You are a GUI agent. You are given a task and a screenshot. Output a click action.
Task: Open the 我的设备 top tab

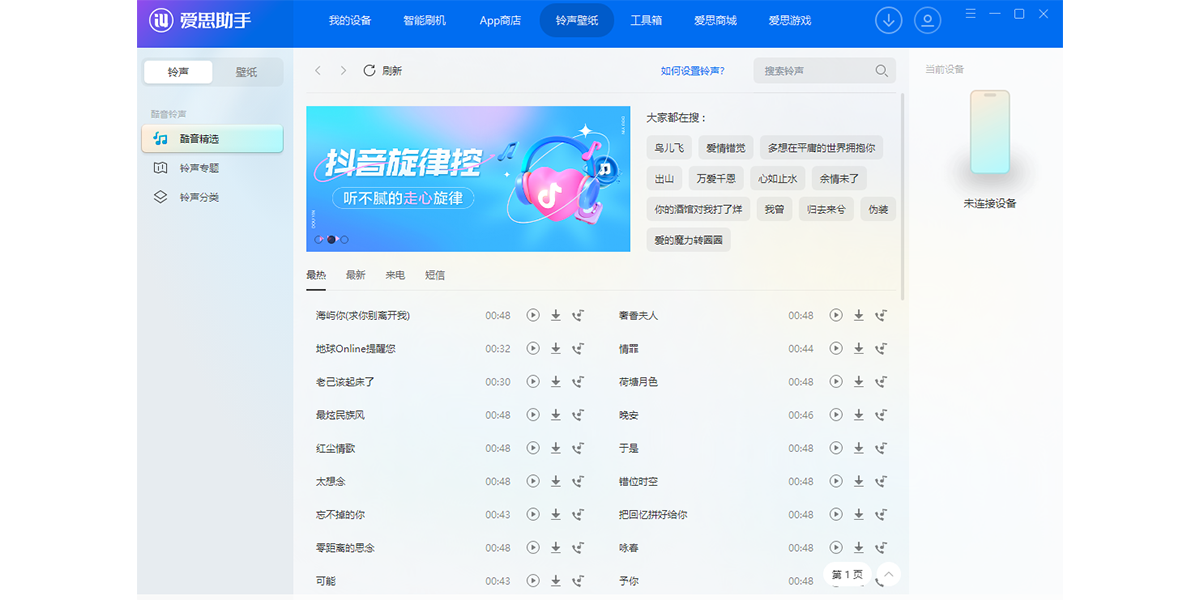pos(350,20)
